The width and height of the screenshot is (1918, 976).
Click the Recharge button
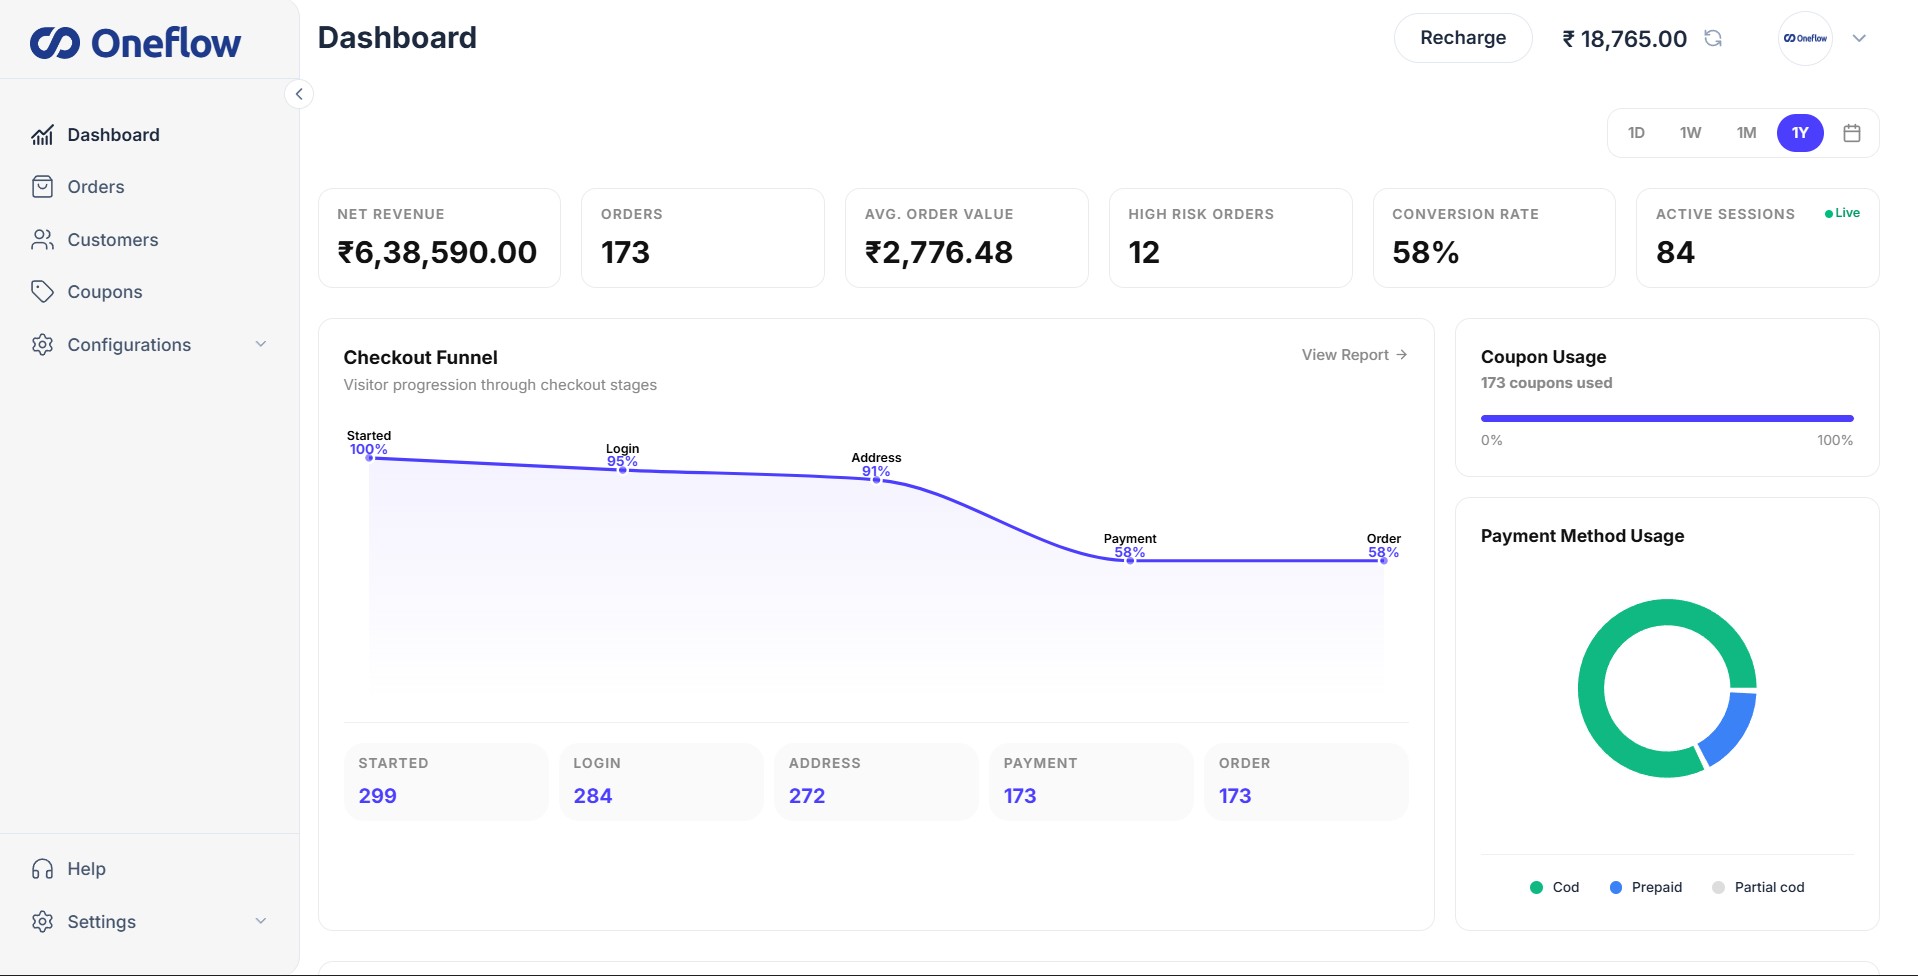(x=1462, y=37)
